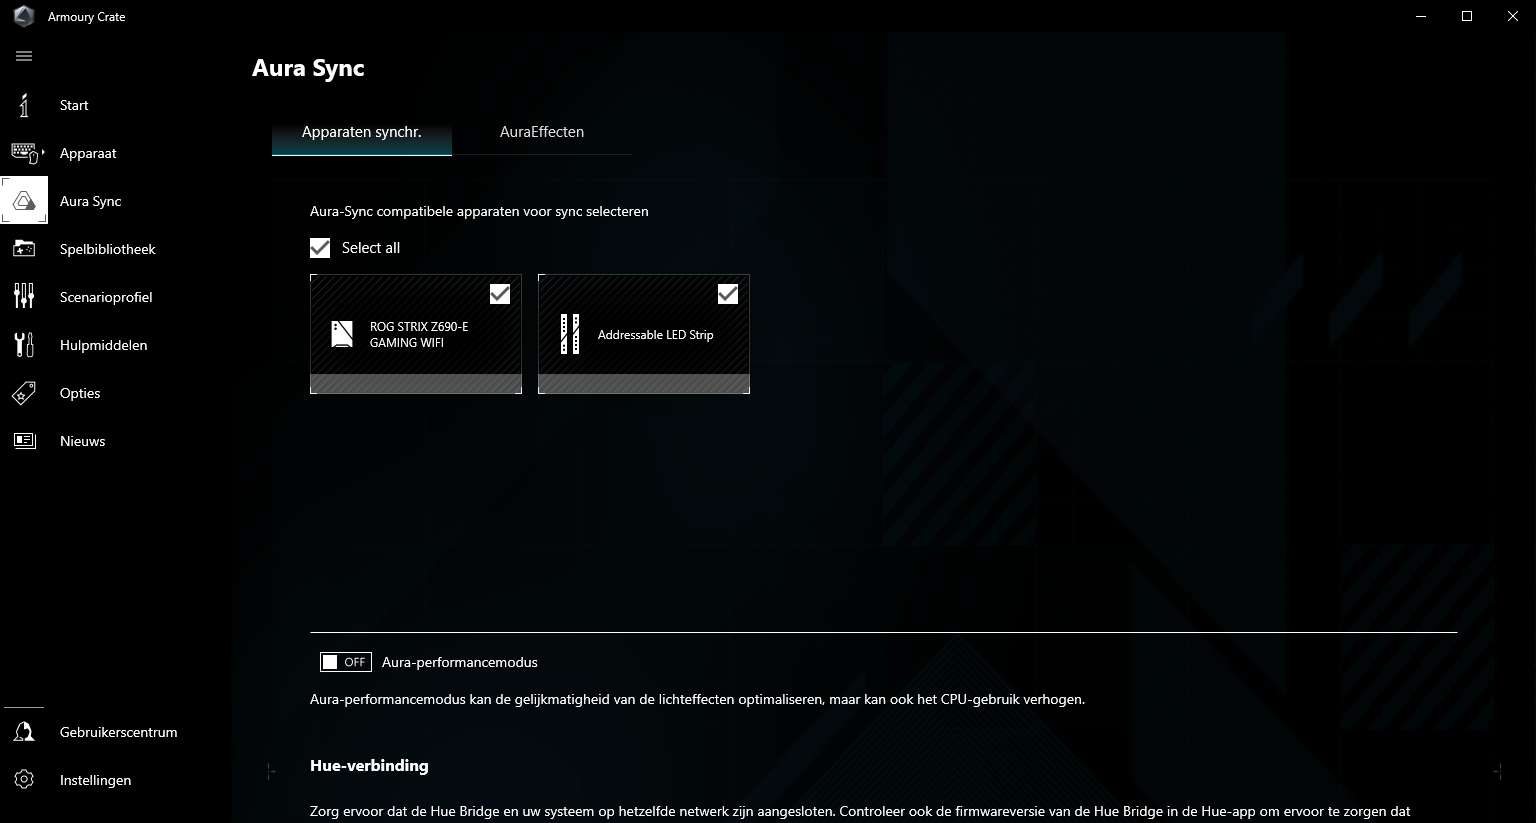Viewport: 1536px width, 823px height.
Task: Open Instellingen in the sidebar
Action: [x=96, y=780]
